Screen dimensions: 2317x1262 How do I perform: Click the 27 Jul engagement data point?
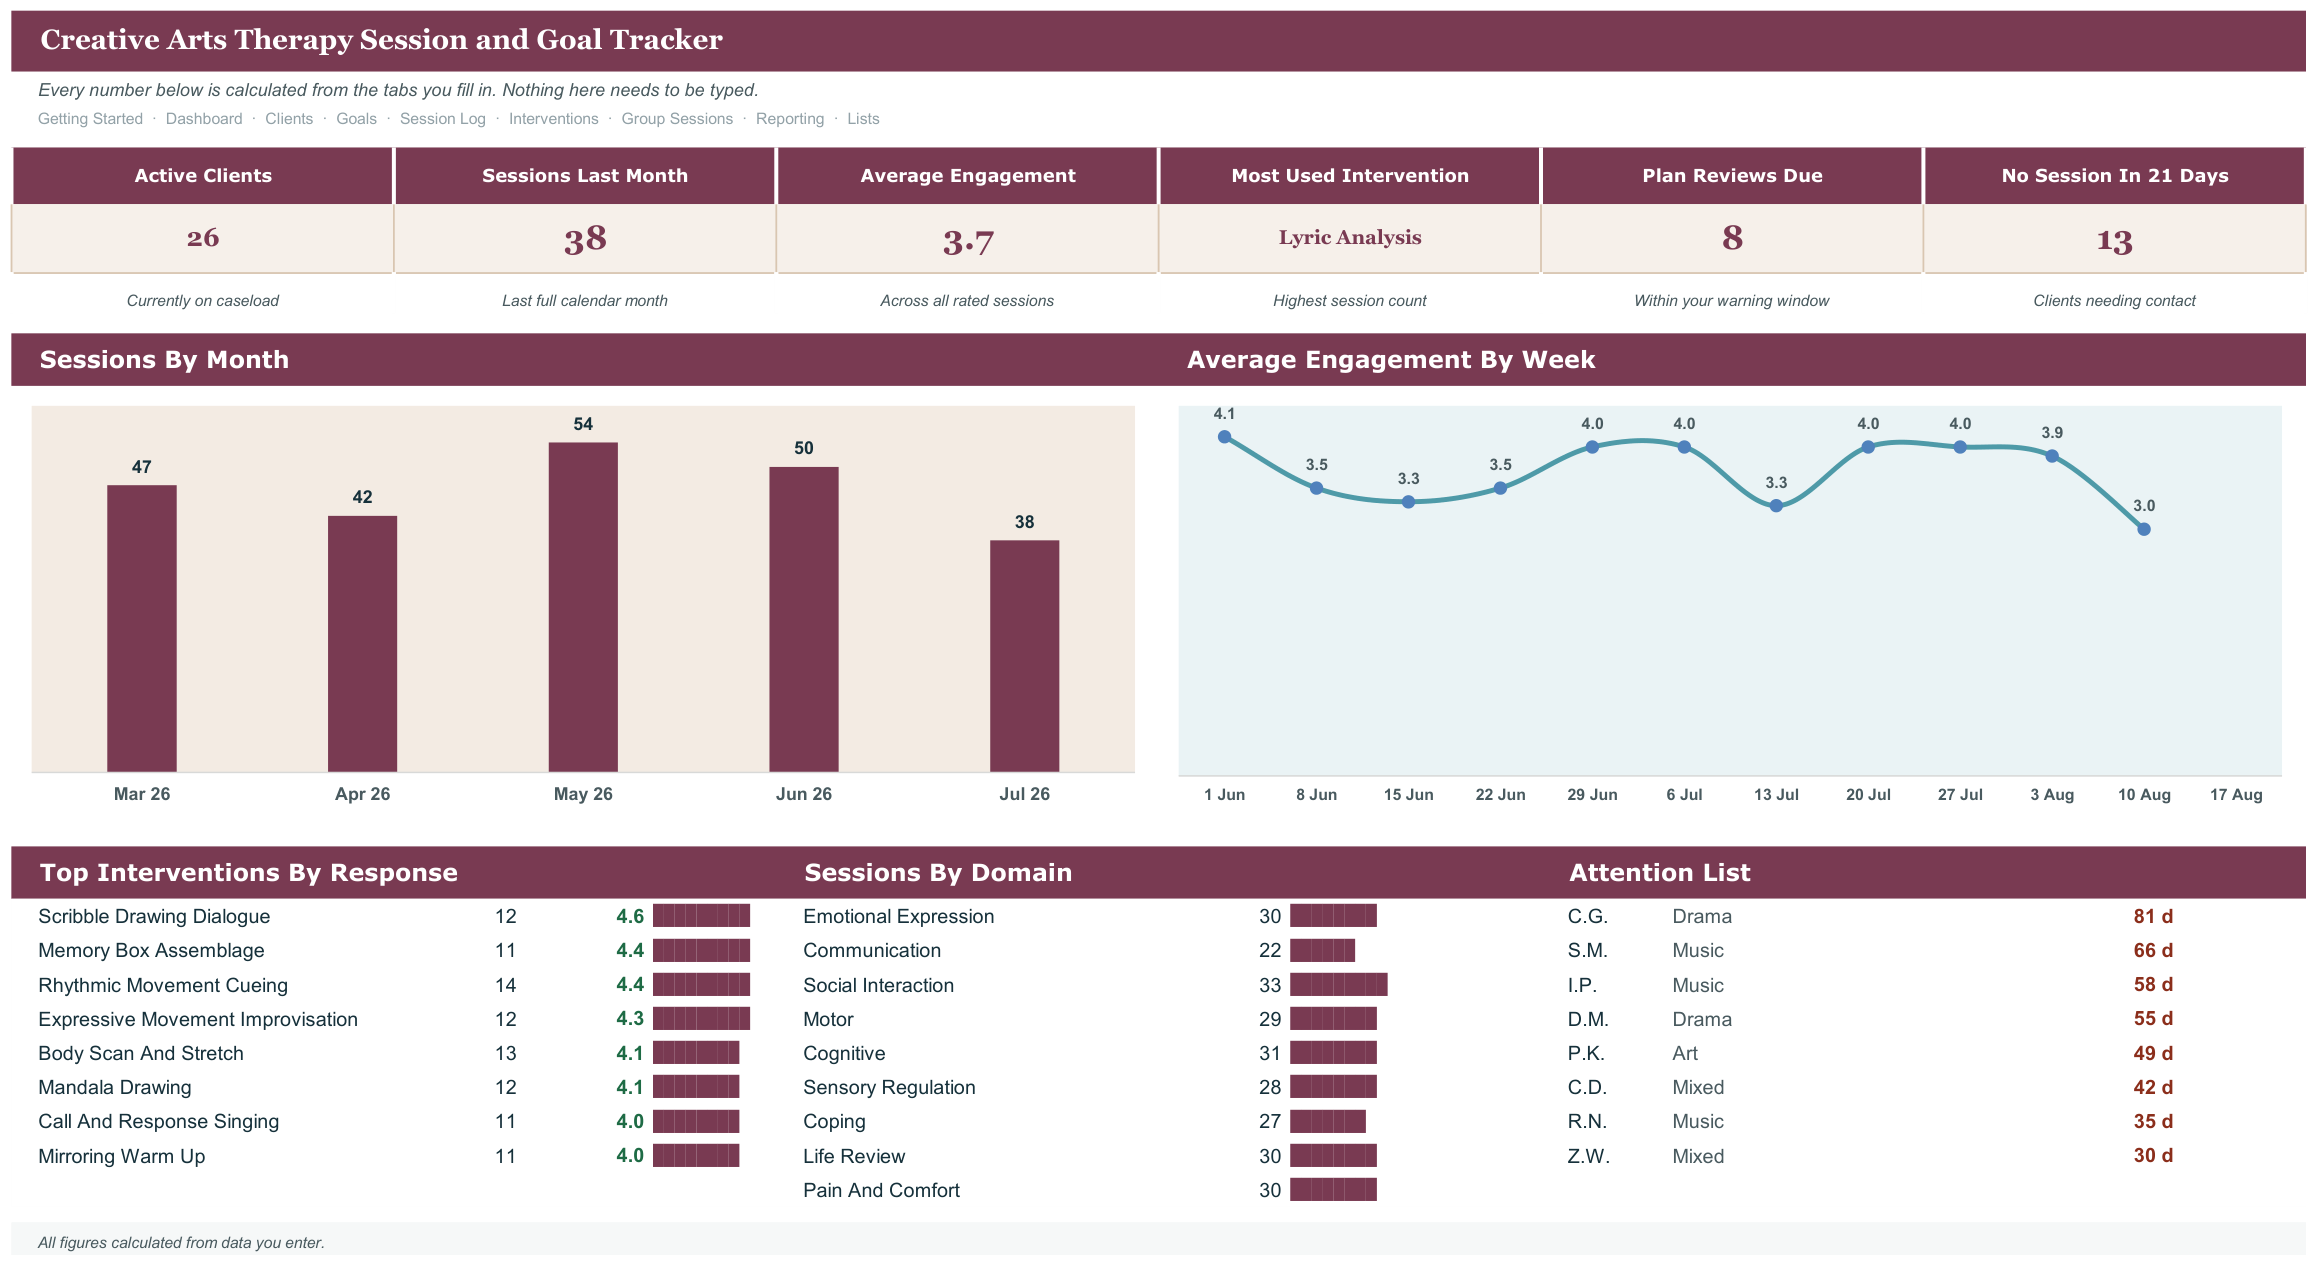tap(1960, 447)
